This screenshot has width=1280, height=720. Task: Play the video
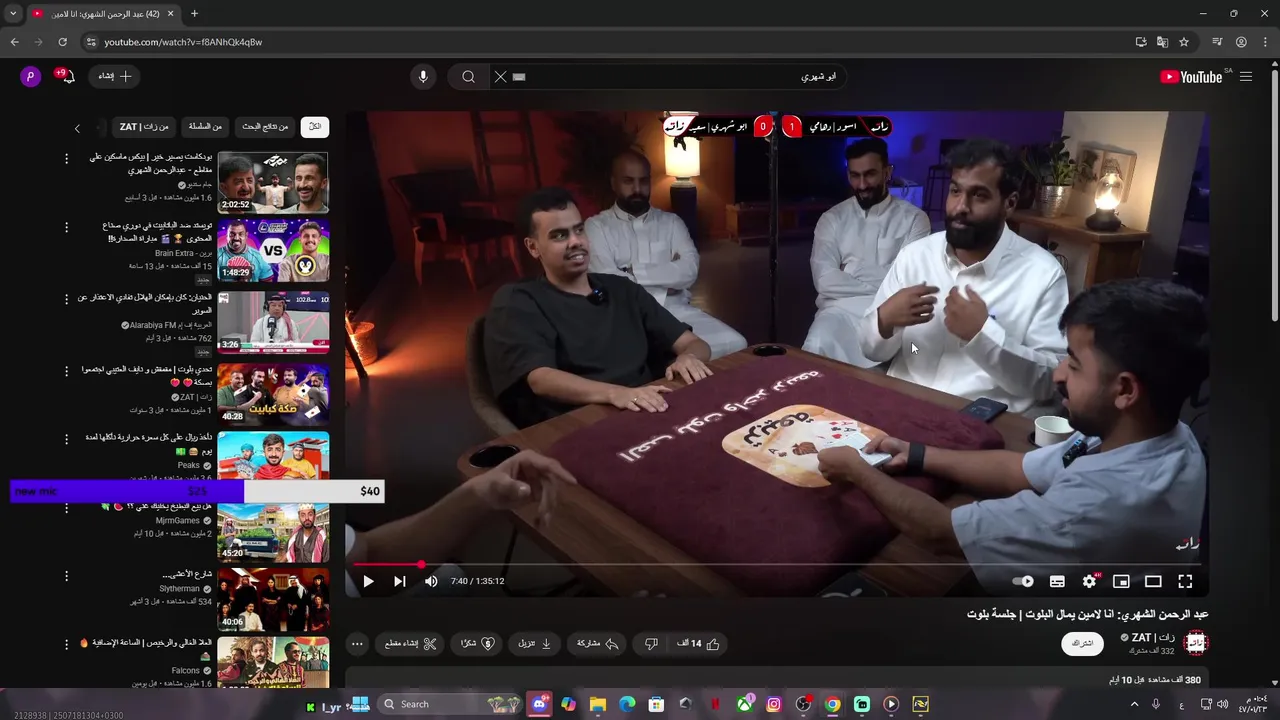pyautogui.click(x=368, y=581)
